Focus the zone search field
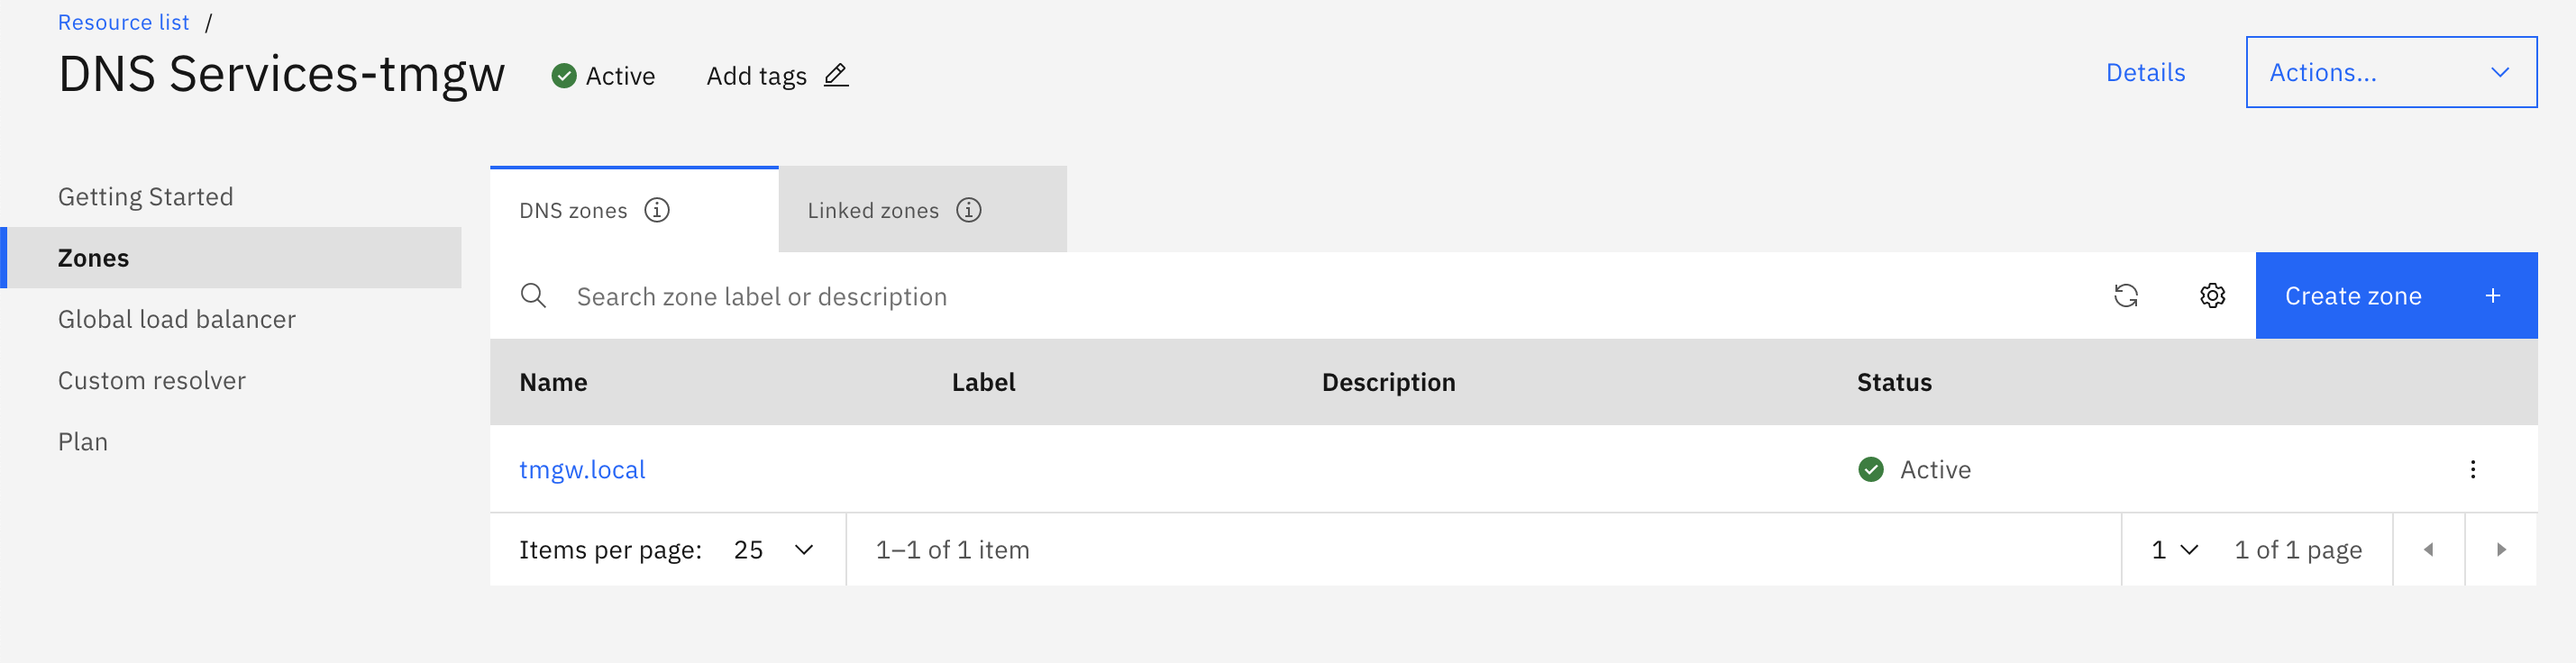Image resolution: width=2576 pixels, height=663 pixels. pyautogui.click(x=1300, y=296)
